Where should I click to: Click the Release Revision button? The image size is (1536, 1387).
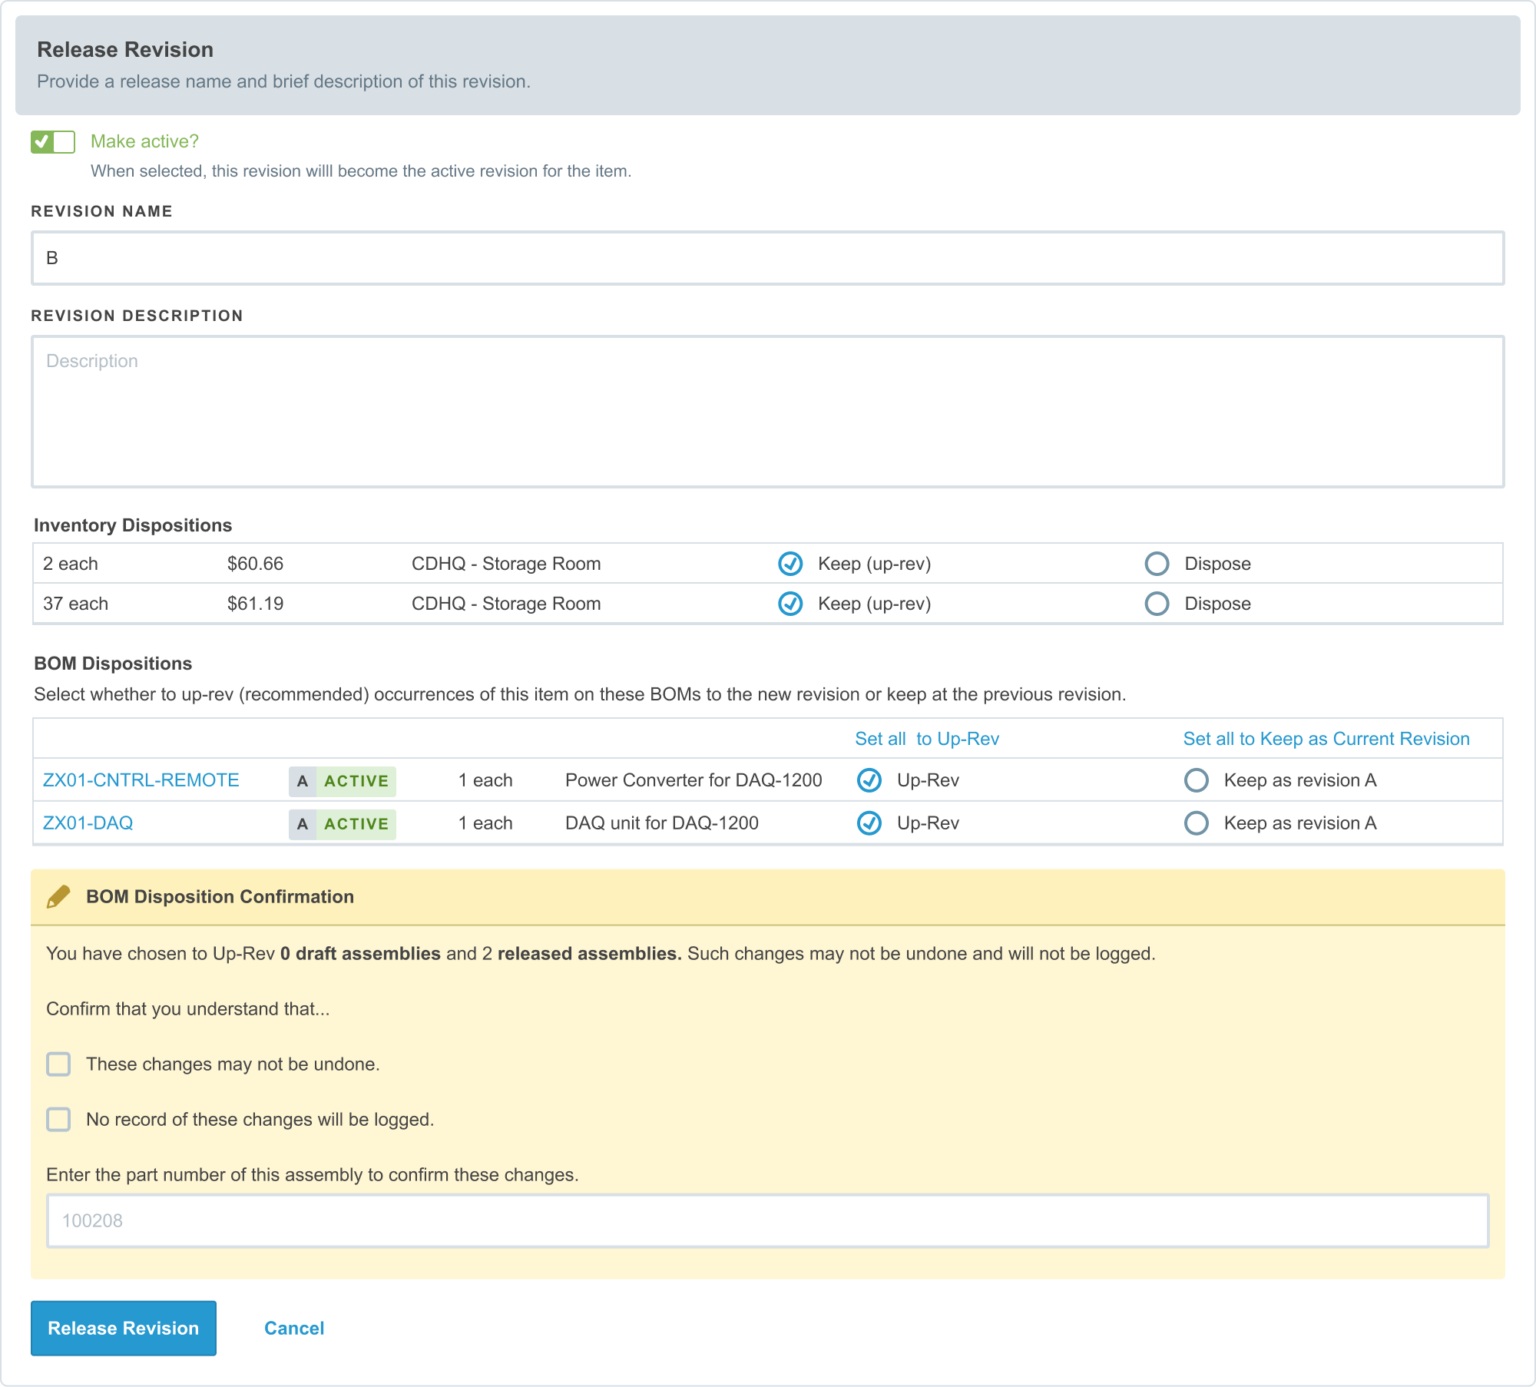tap(124, 1328)
